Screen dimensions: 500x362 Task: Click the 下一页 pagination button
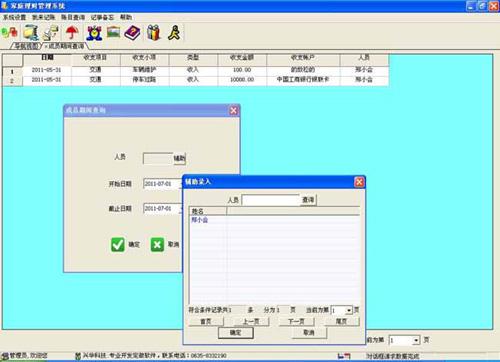296,321
